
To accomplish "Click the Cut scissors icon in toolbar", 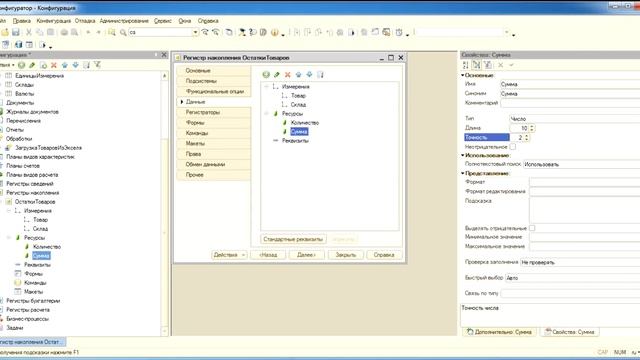I will (x=29, y=32).
